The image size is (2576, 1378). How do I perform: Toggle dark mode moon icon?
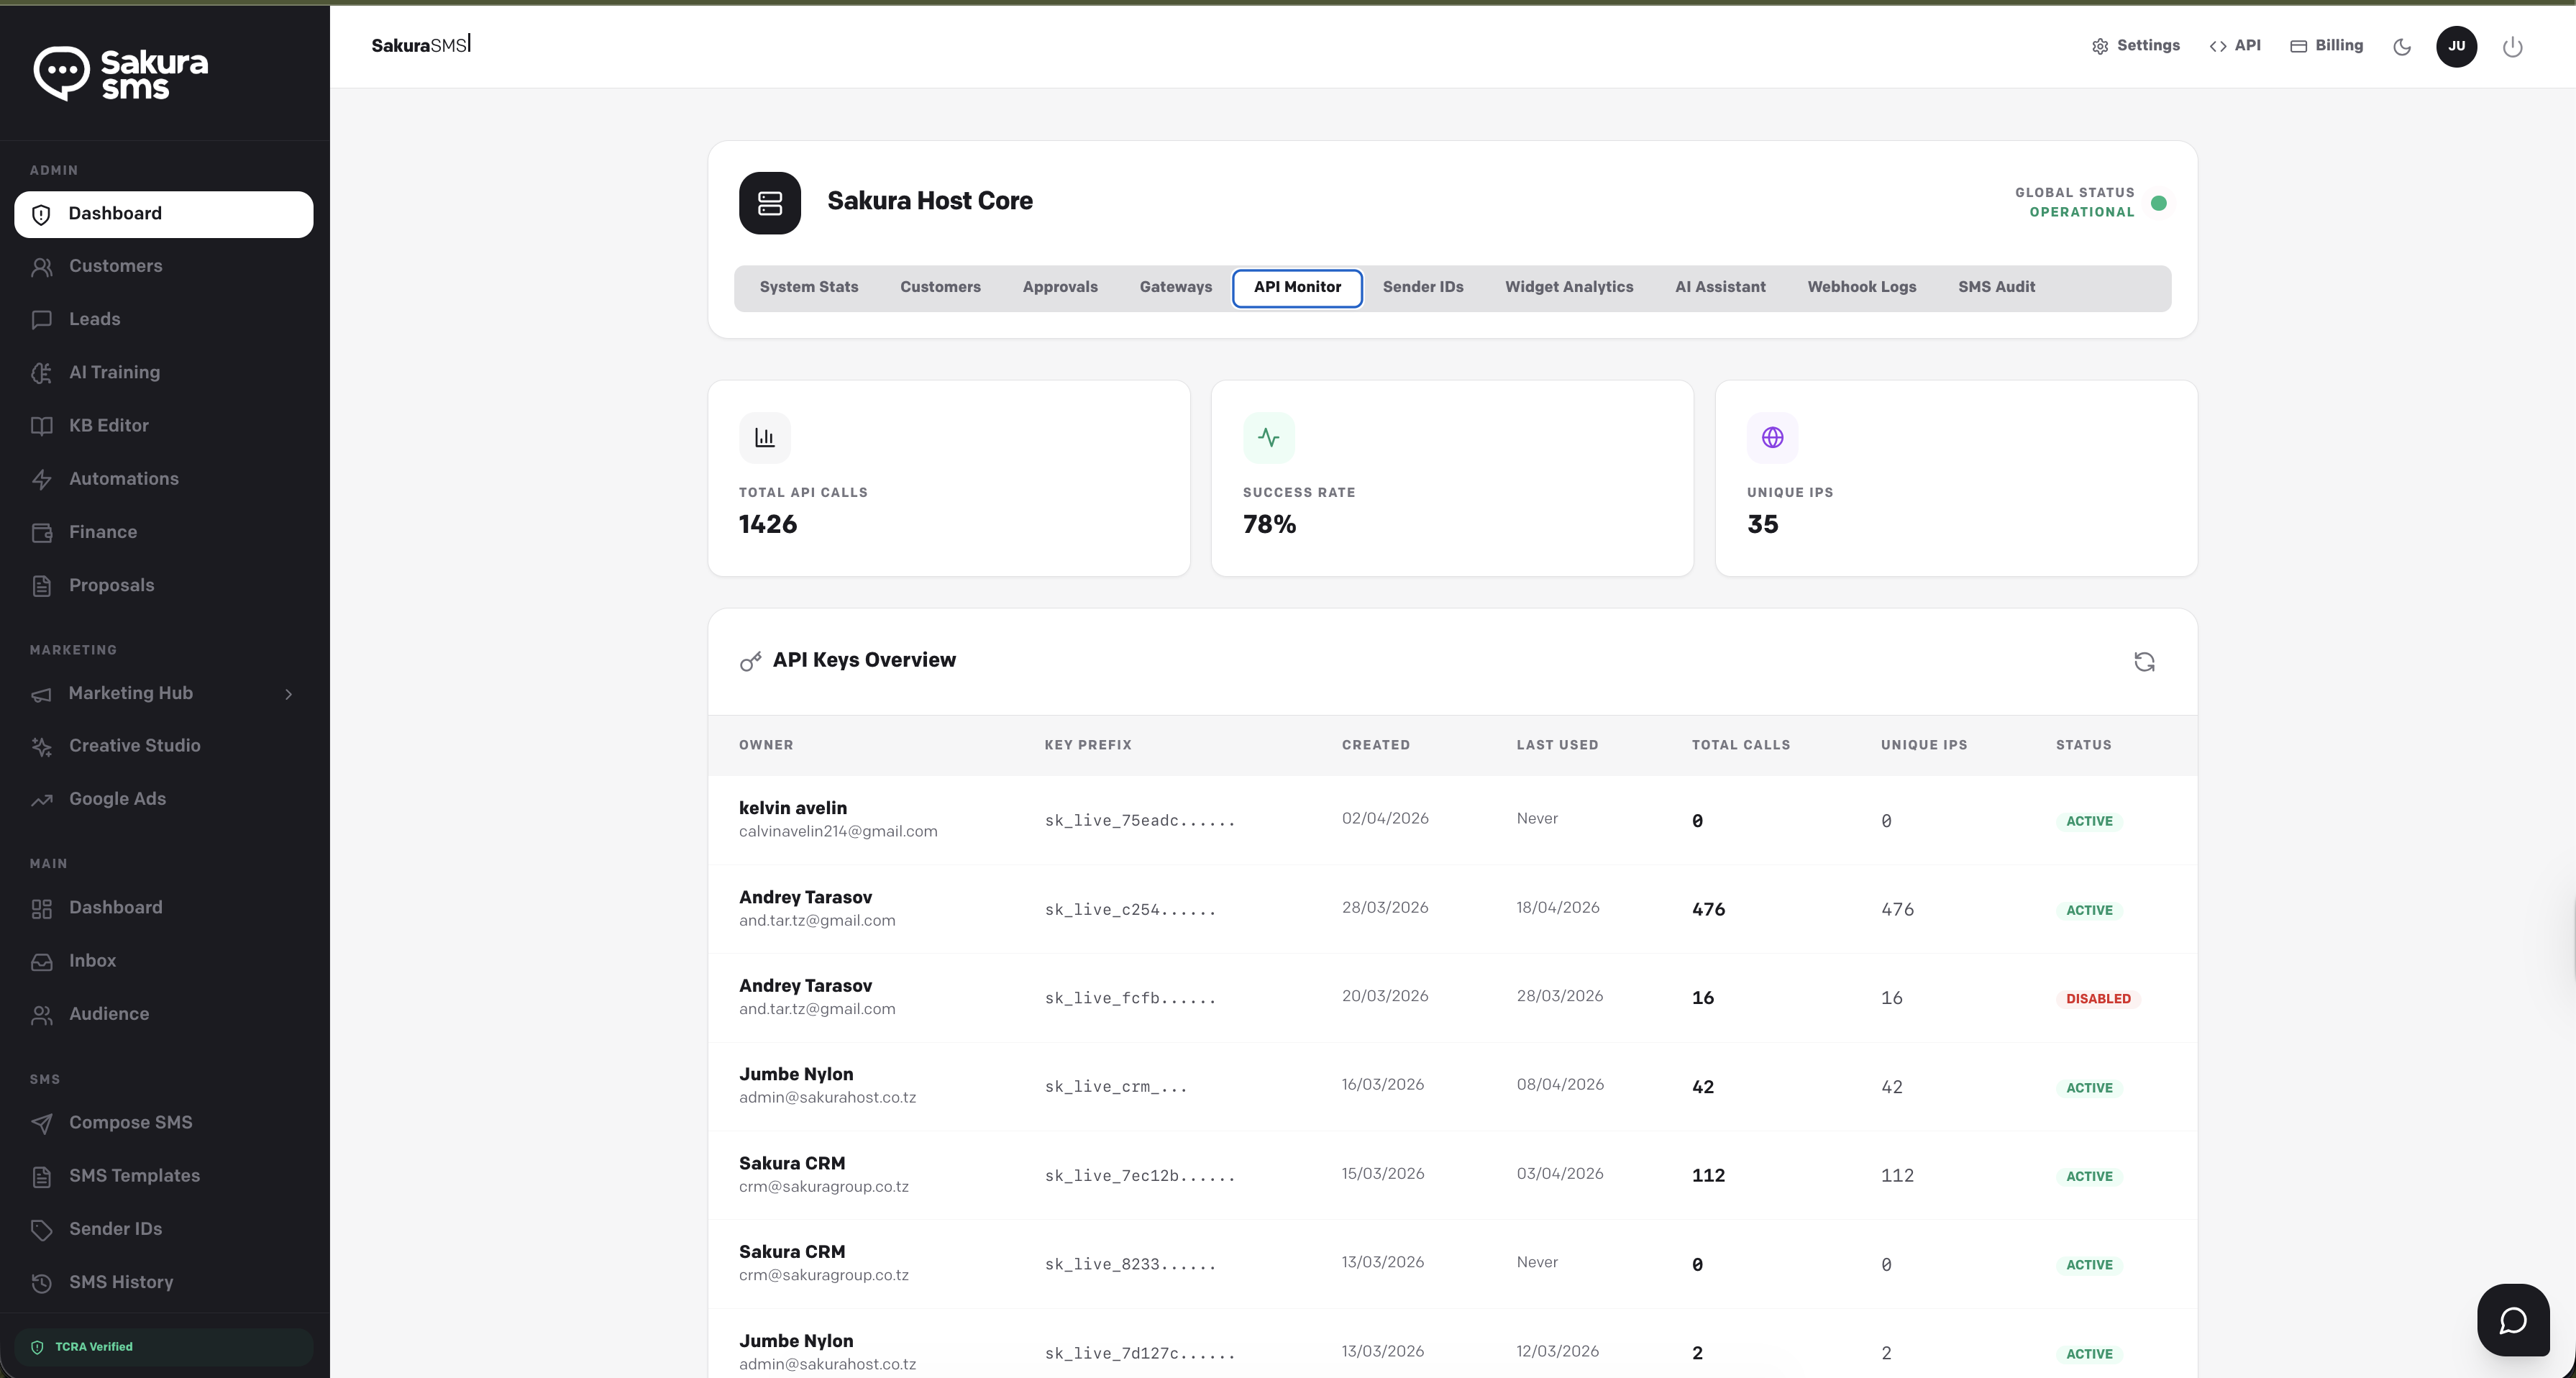point(2402,46)
